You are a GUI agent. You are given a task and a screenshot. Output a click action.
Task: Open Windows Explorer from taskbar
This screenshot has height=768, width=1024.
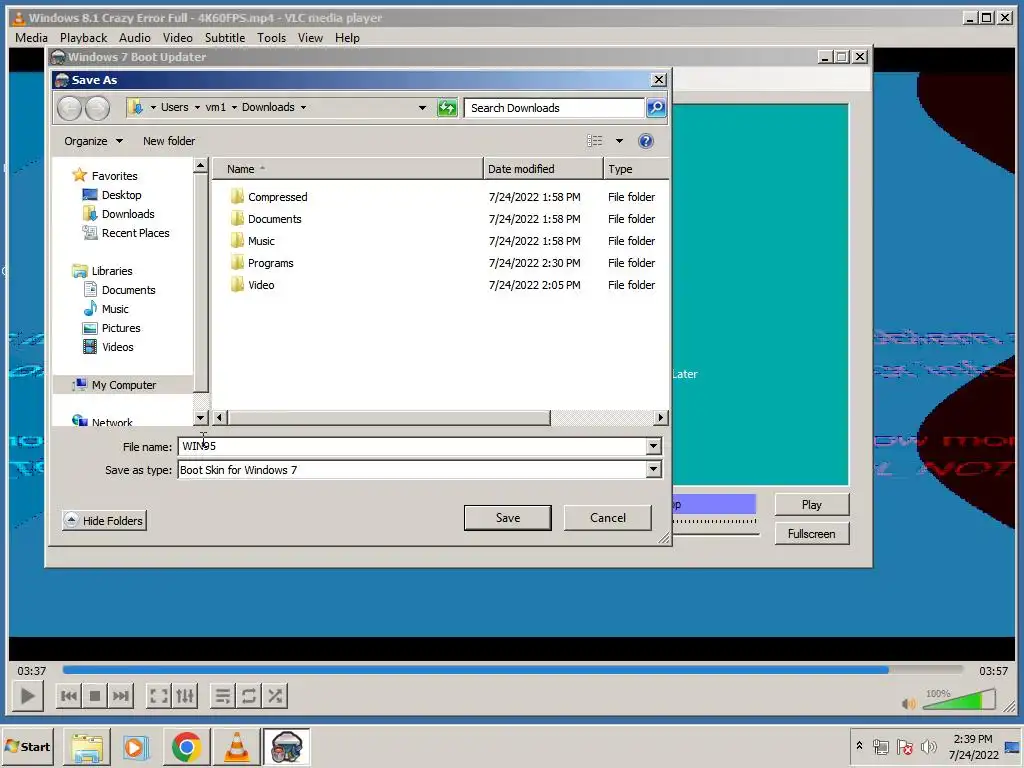86,746
